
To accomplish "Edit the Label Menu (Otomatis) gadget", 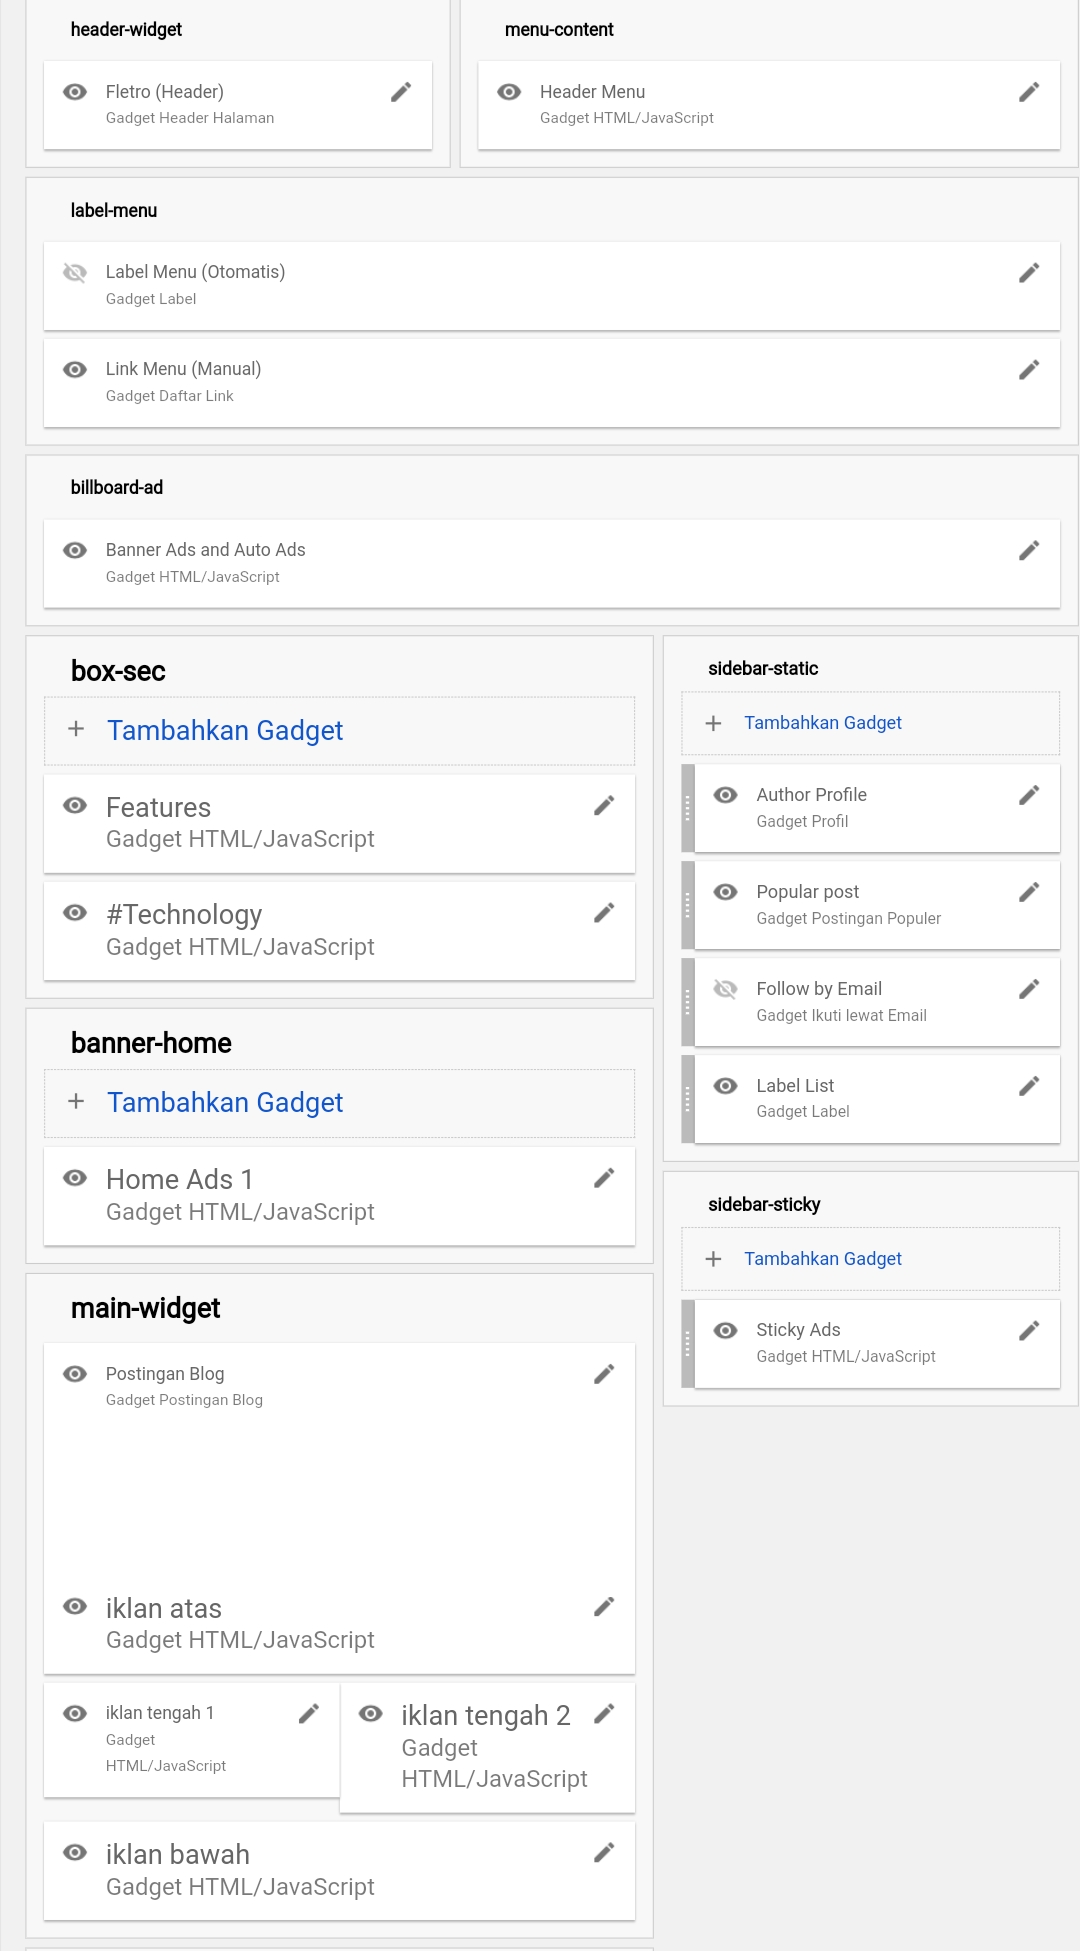I will pyautogui.click(x=1029, y=273).
